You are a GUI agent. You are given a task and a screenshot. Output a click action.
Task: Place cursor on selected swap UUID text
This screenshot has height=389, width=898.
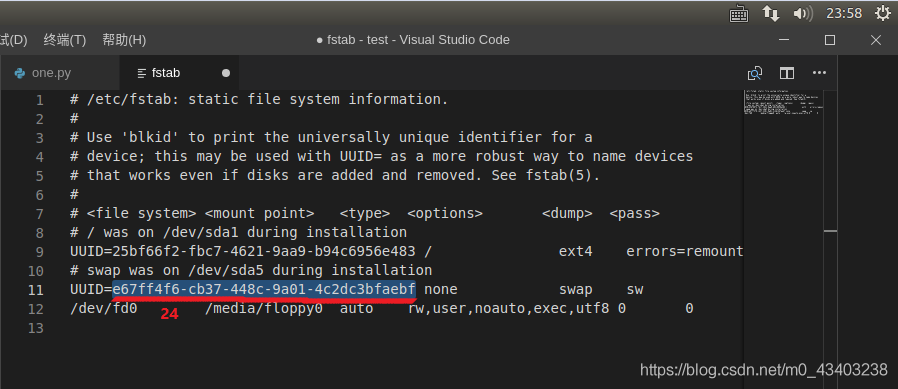pyautogui.click(x=264, y=290)
